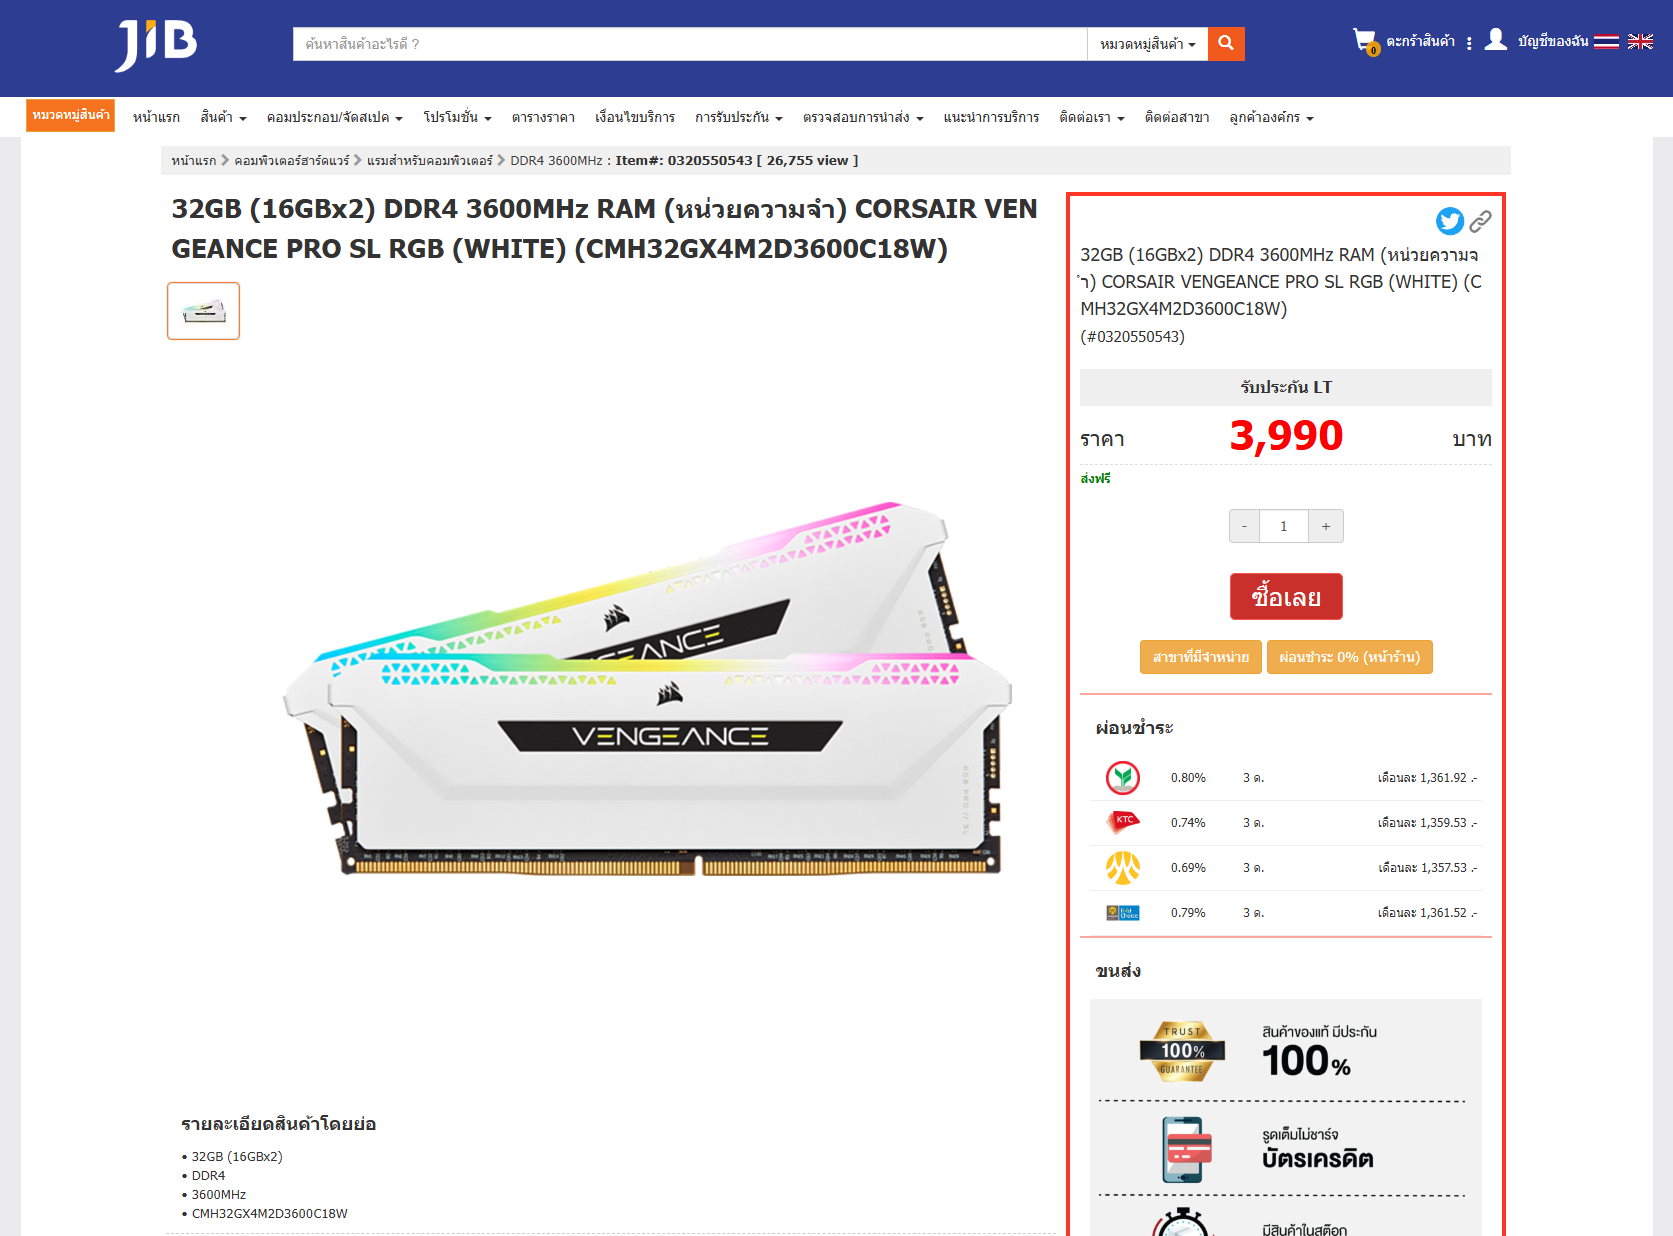Viewport: 1673px width, 1236px height.
Task: Copy product link with chain icon
Action: (x=1480, y=221)
